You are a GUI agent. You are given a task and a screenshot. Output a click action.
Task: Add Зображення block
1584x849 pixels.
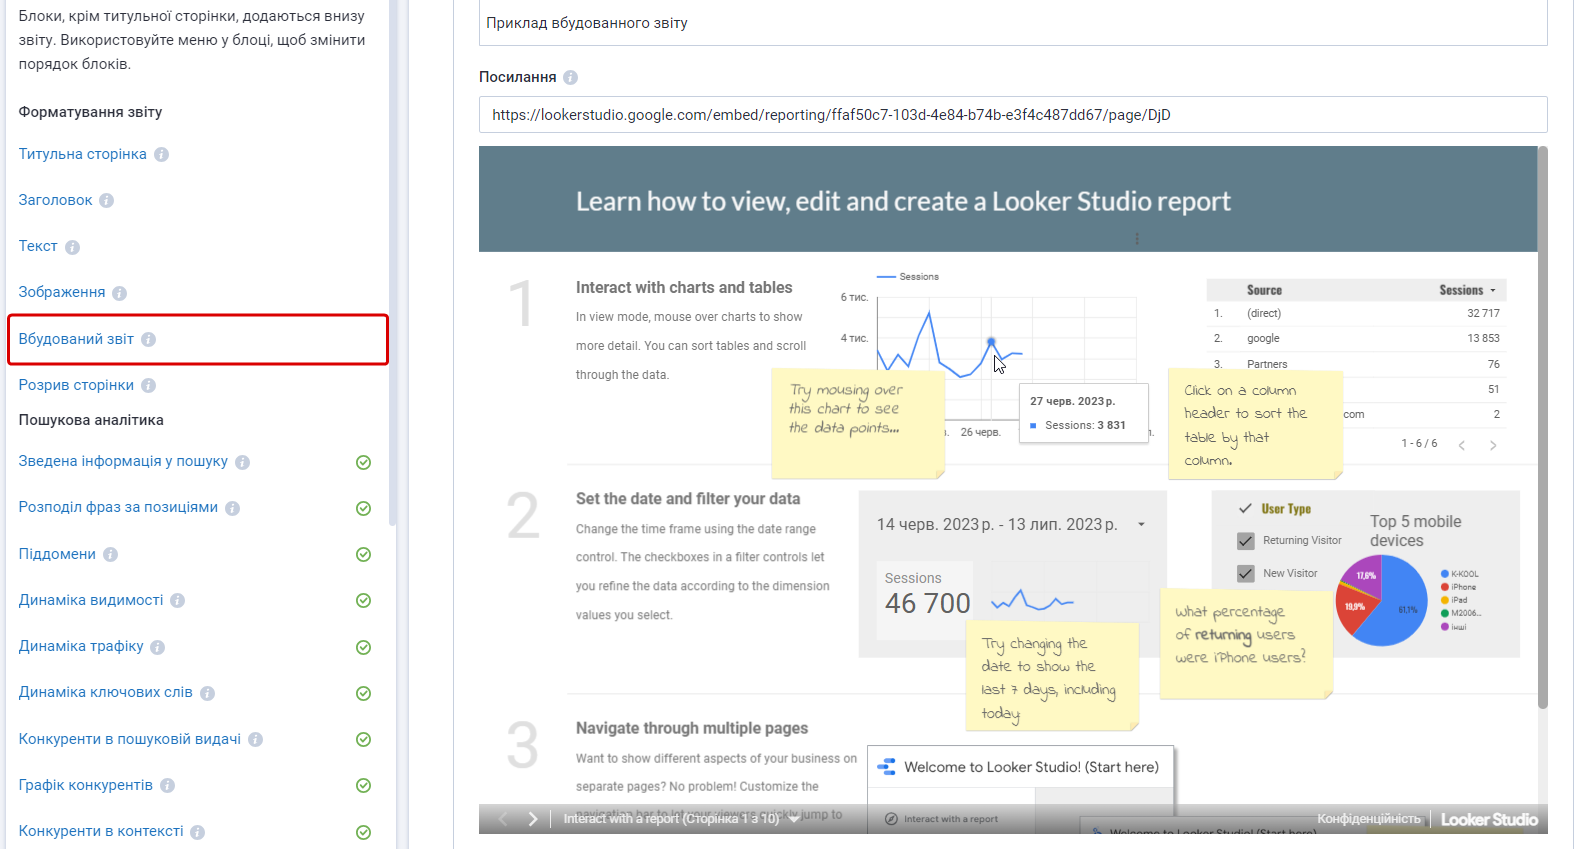(62, 292)
